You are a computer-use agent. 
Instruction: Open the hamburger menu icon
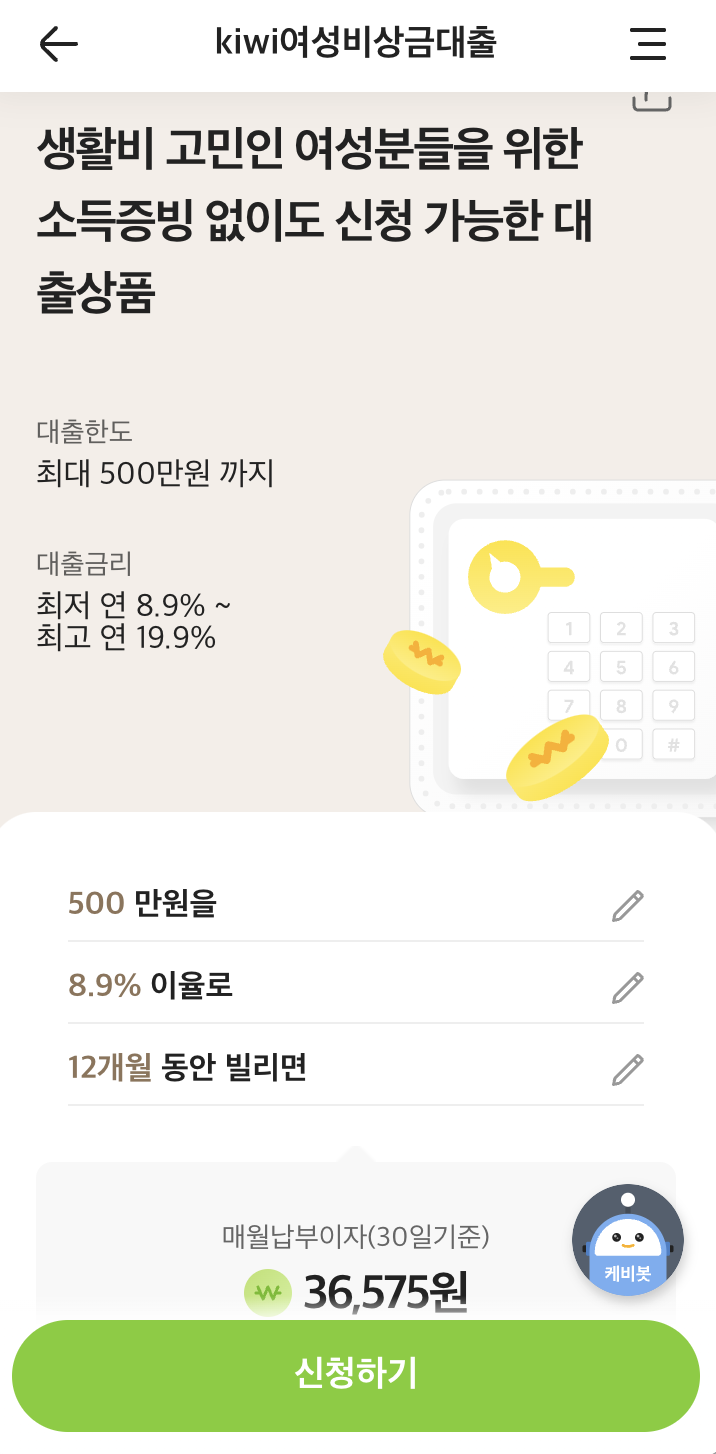[x=647, y=44]
